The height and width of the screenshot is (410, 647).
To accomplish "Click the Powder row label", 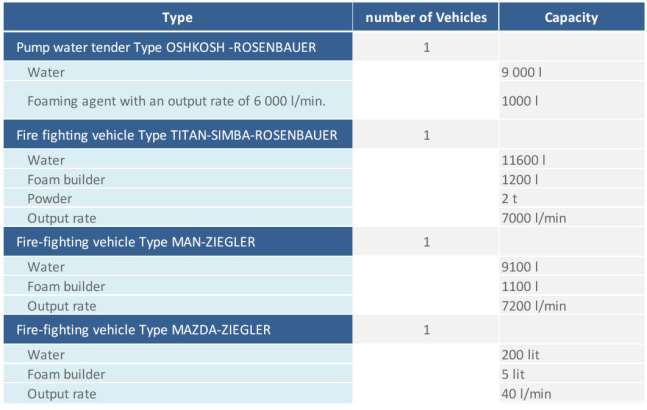I will coord(50,199).
